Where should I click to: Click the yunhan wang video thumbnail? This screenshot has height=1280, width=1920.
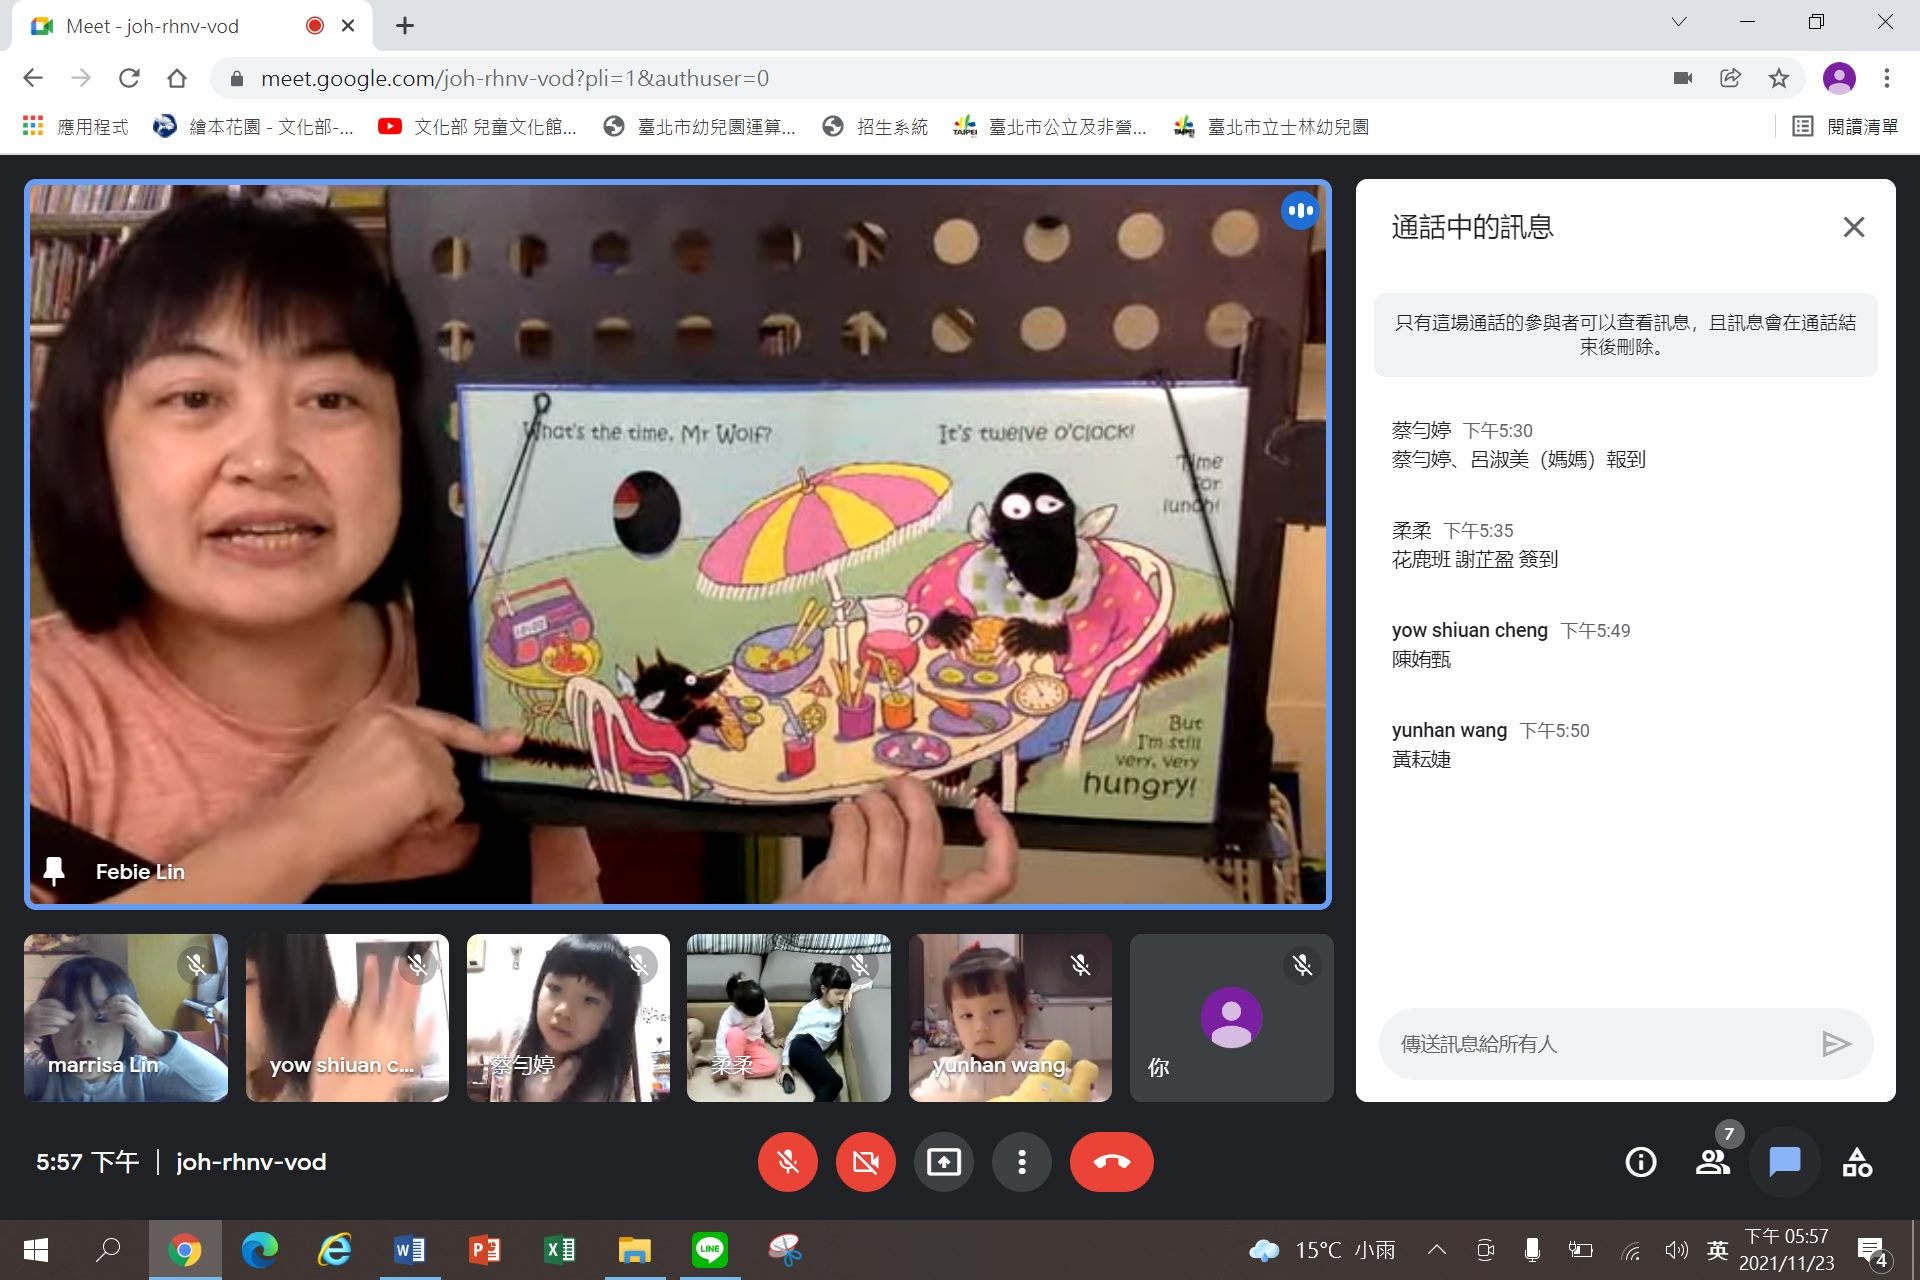(1010, 1018)
